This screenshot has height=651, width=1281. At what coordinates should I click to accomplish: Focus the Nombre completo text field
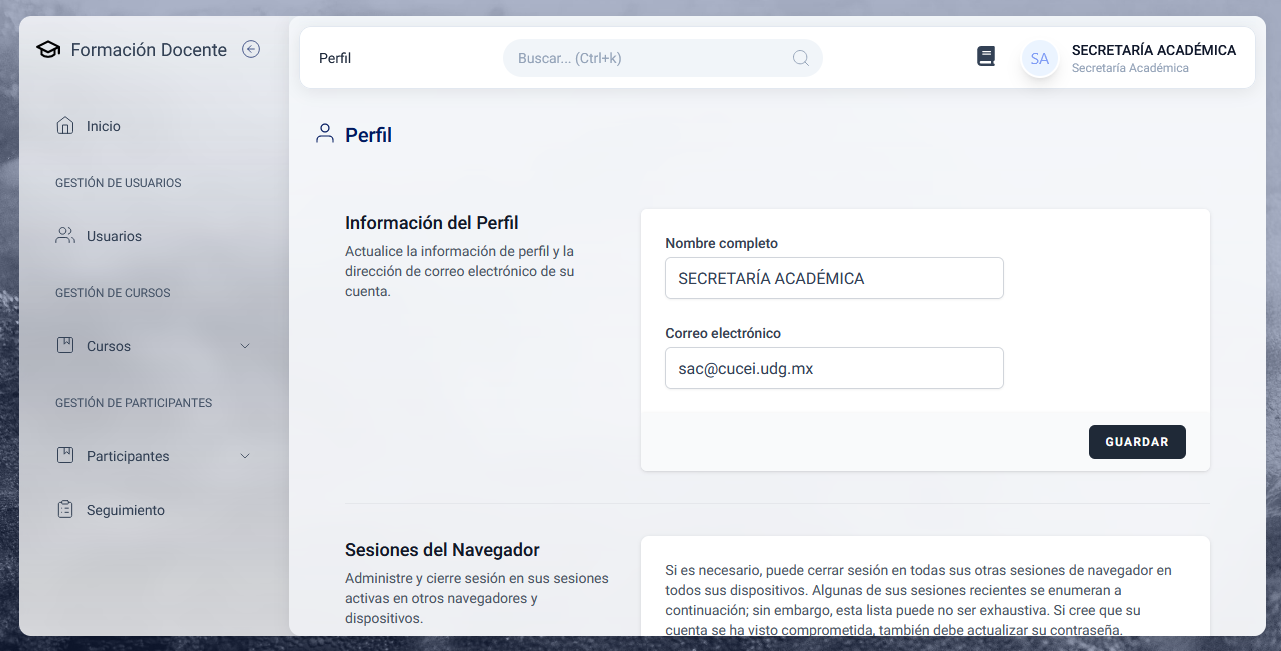pyautogui.click(x=834, y=278)
